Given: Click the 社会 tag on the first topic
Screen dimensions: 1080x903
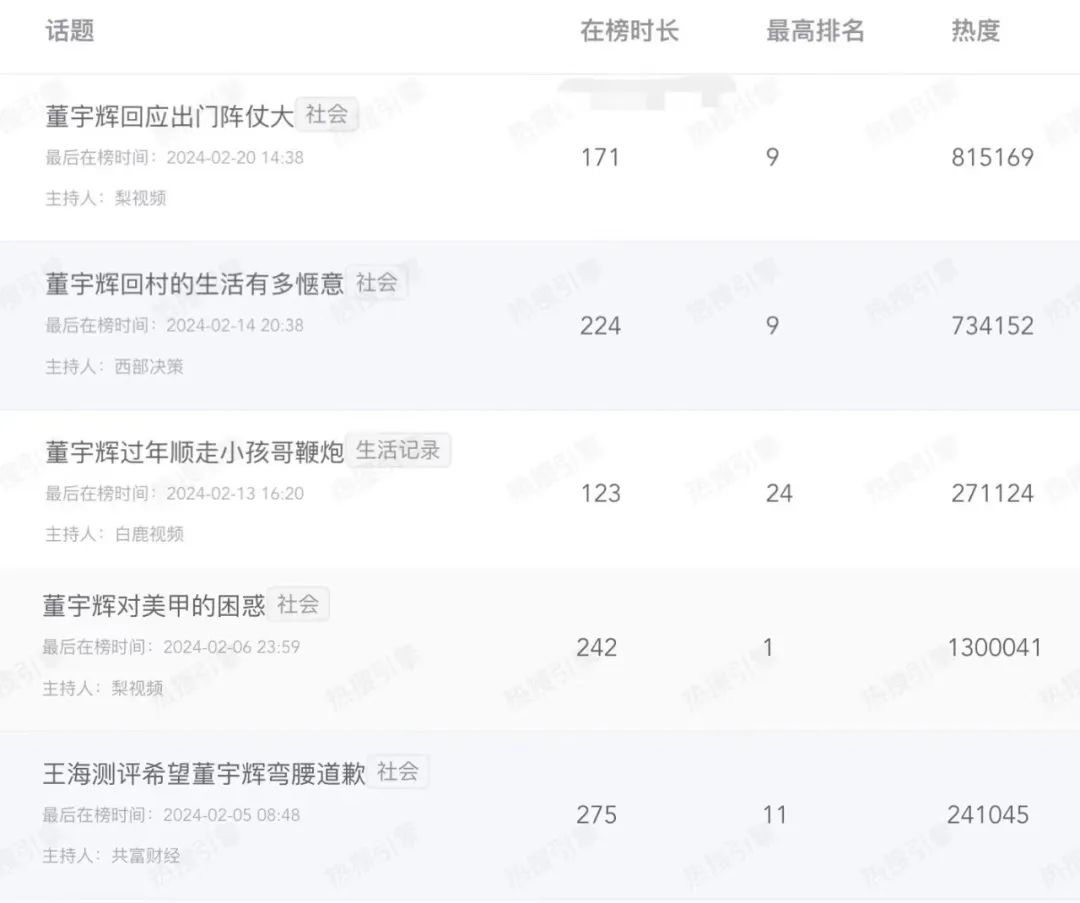Looking at the screenshot, I should [x=326, y=114].
